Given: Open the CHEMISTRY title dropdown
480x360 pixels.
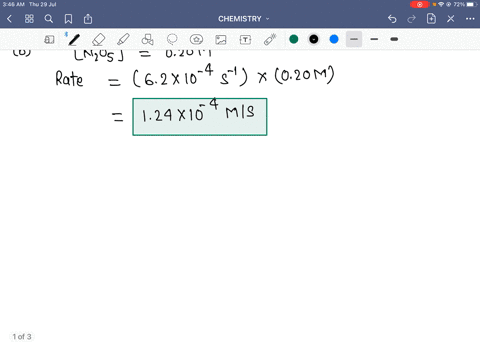Looking at the screenshot, I should (243, 19).
